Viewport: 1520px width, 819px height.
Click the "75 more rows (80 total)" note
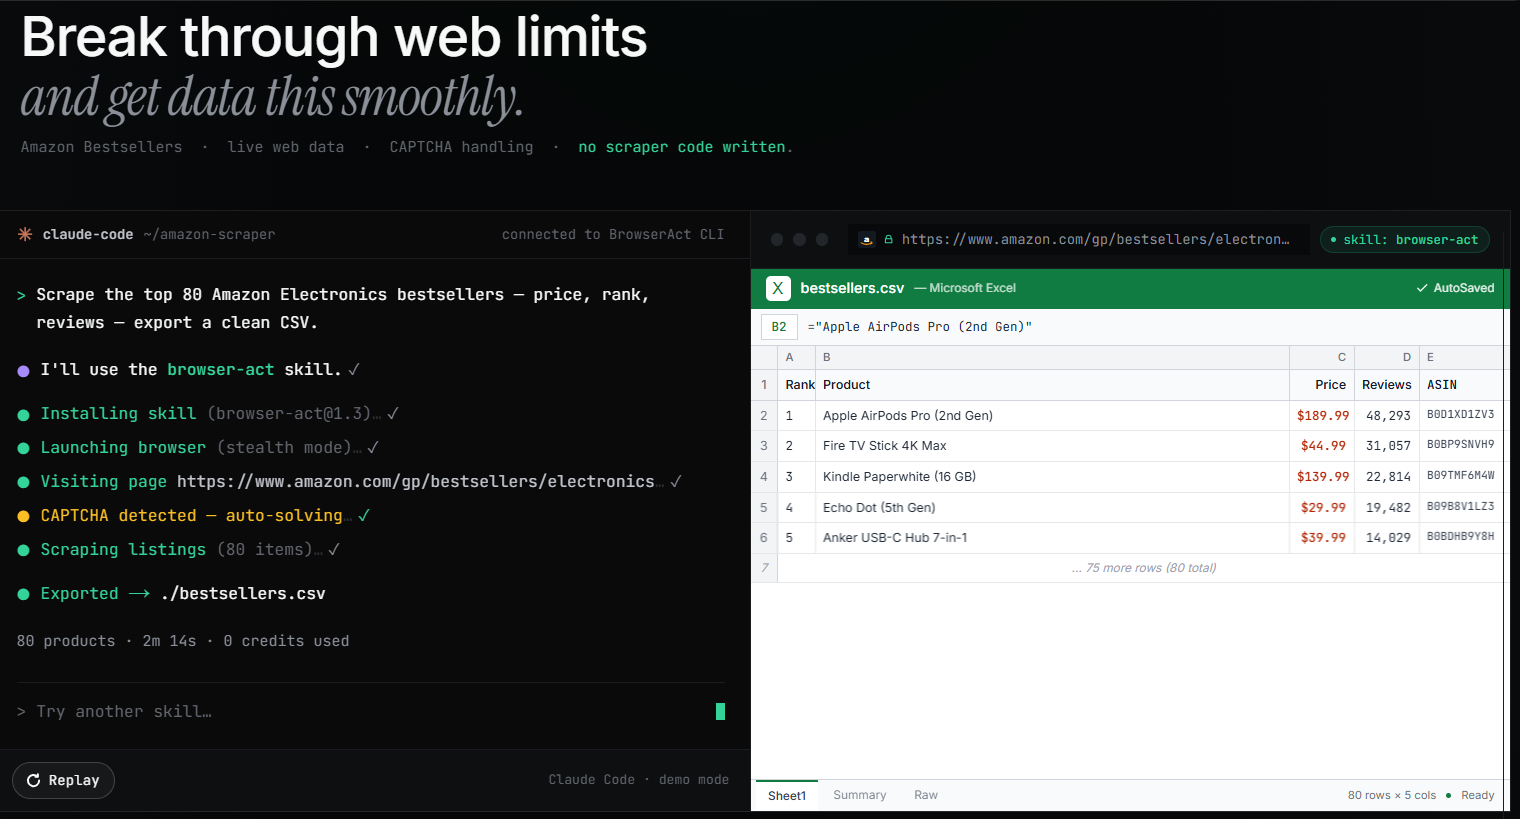tap(1144, 568)
